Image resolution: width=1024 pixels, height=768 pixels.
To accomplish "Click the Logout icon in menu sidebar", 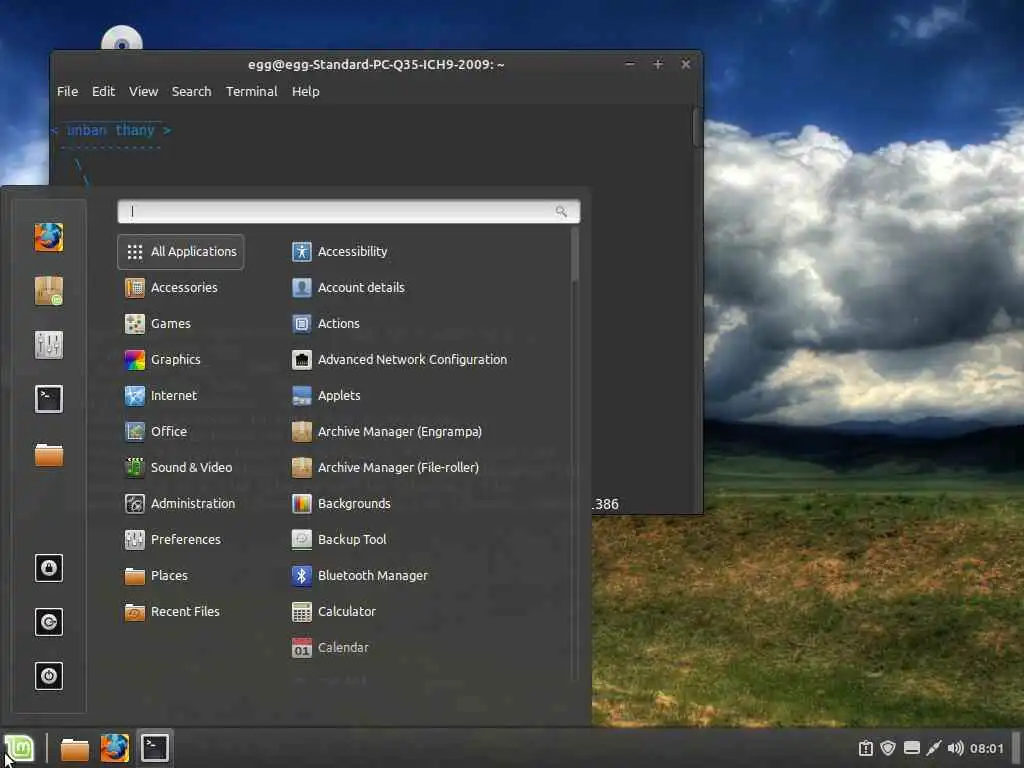I will [x=49, y=622].
